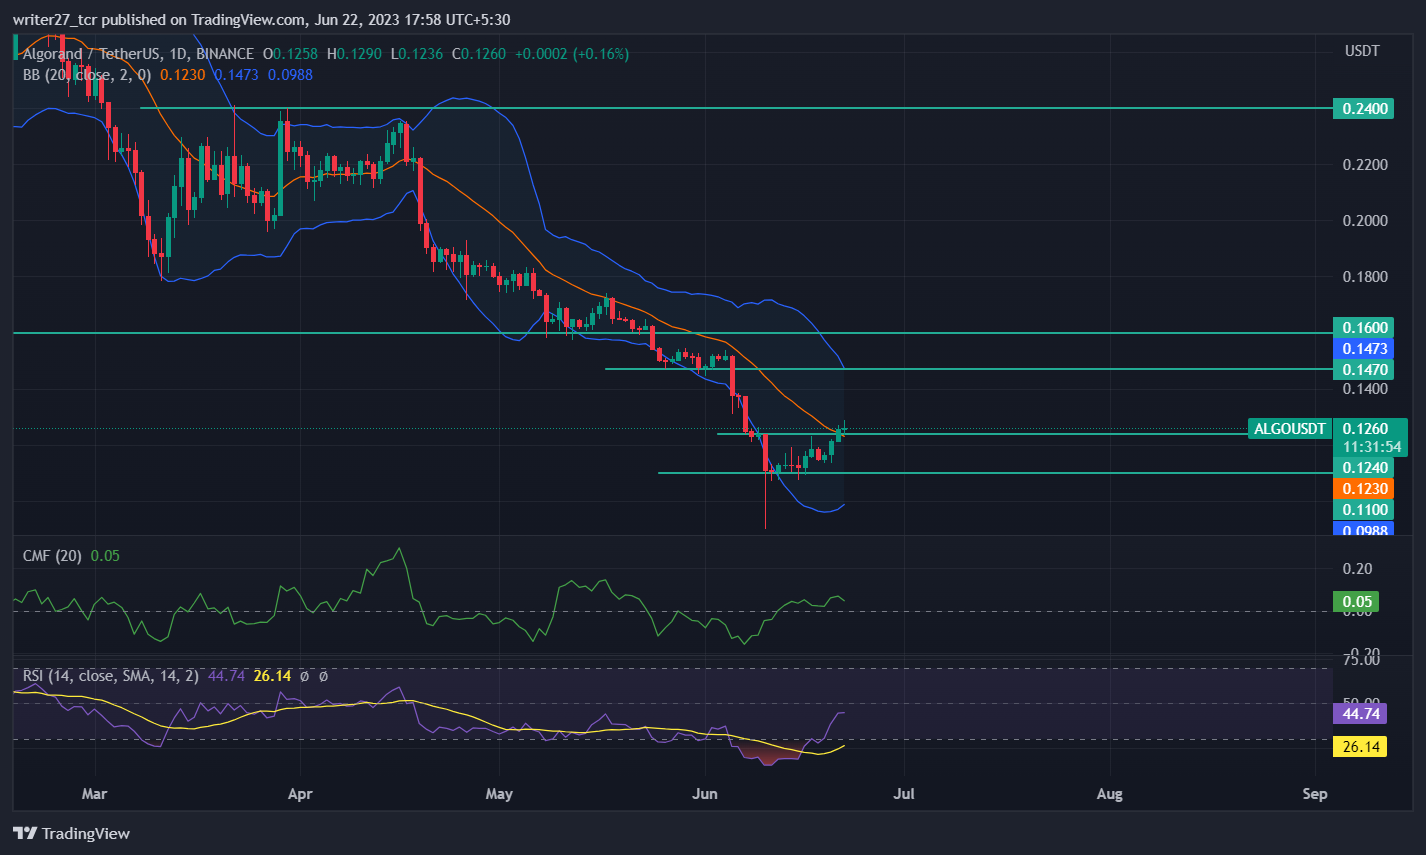Select the 0.2400 horizontal line price label
The height and width of the screenshot is (855, 1426).
[1365, 108]
